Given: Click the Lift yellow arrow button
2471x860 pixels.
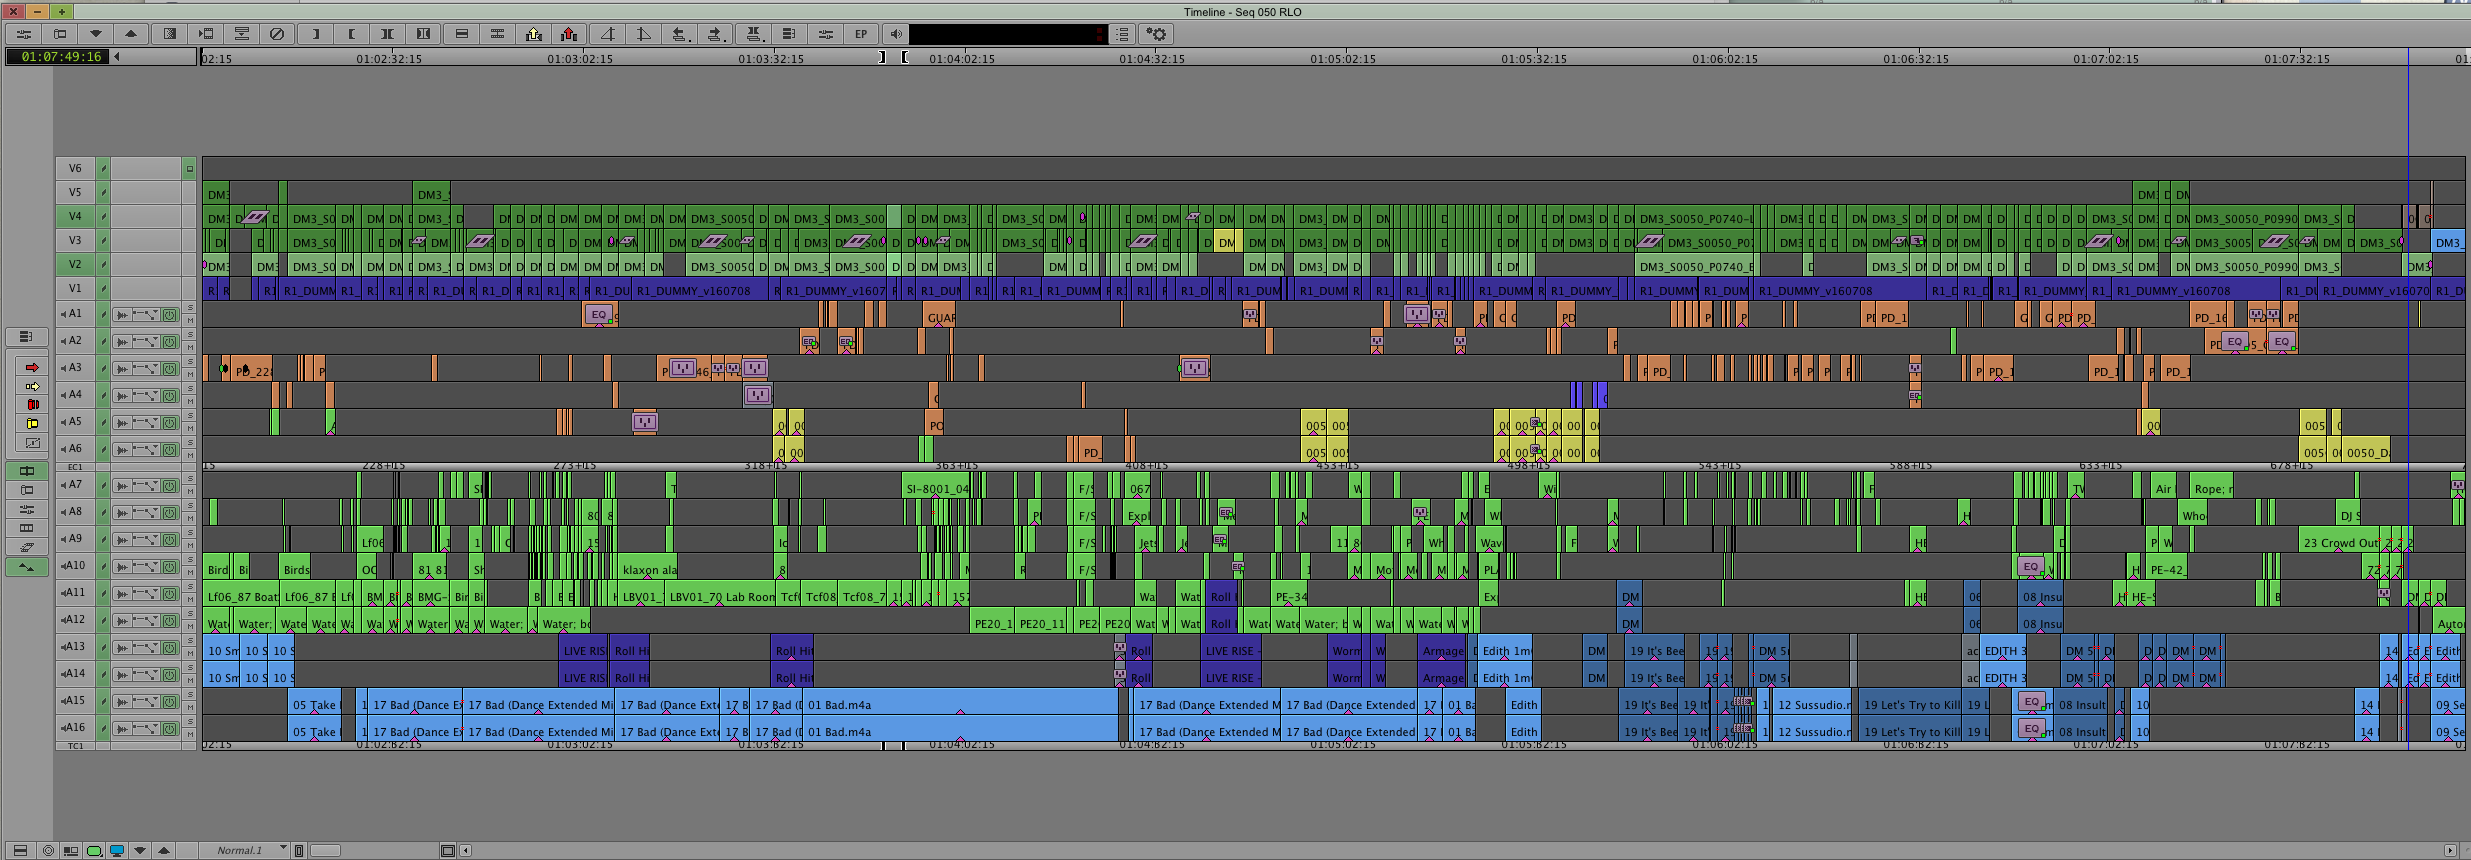Looking at the screenshot, I should point(534,34).
